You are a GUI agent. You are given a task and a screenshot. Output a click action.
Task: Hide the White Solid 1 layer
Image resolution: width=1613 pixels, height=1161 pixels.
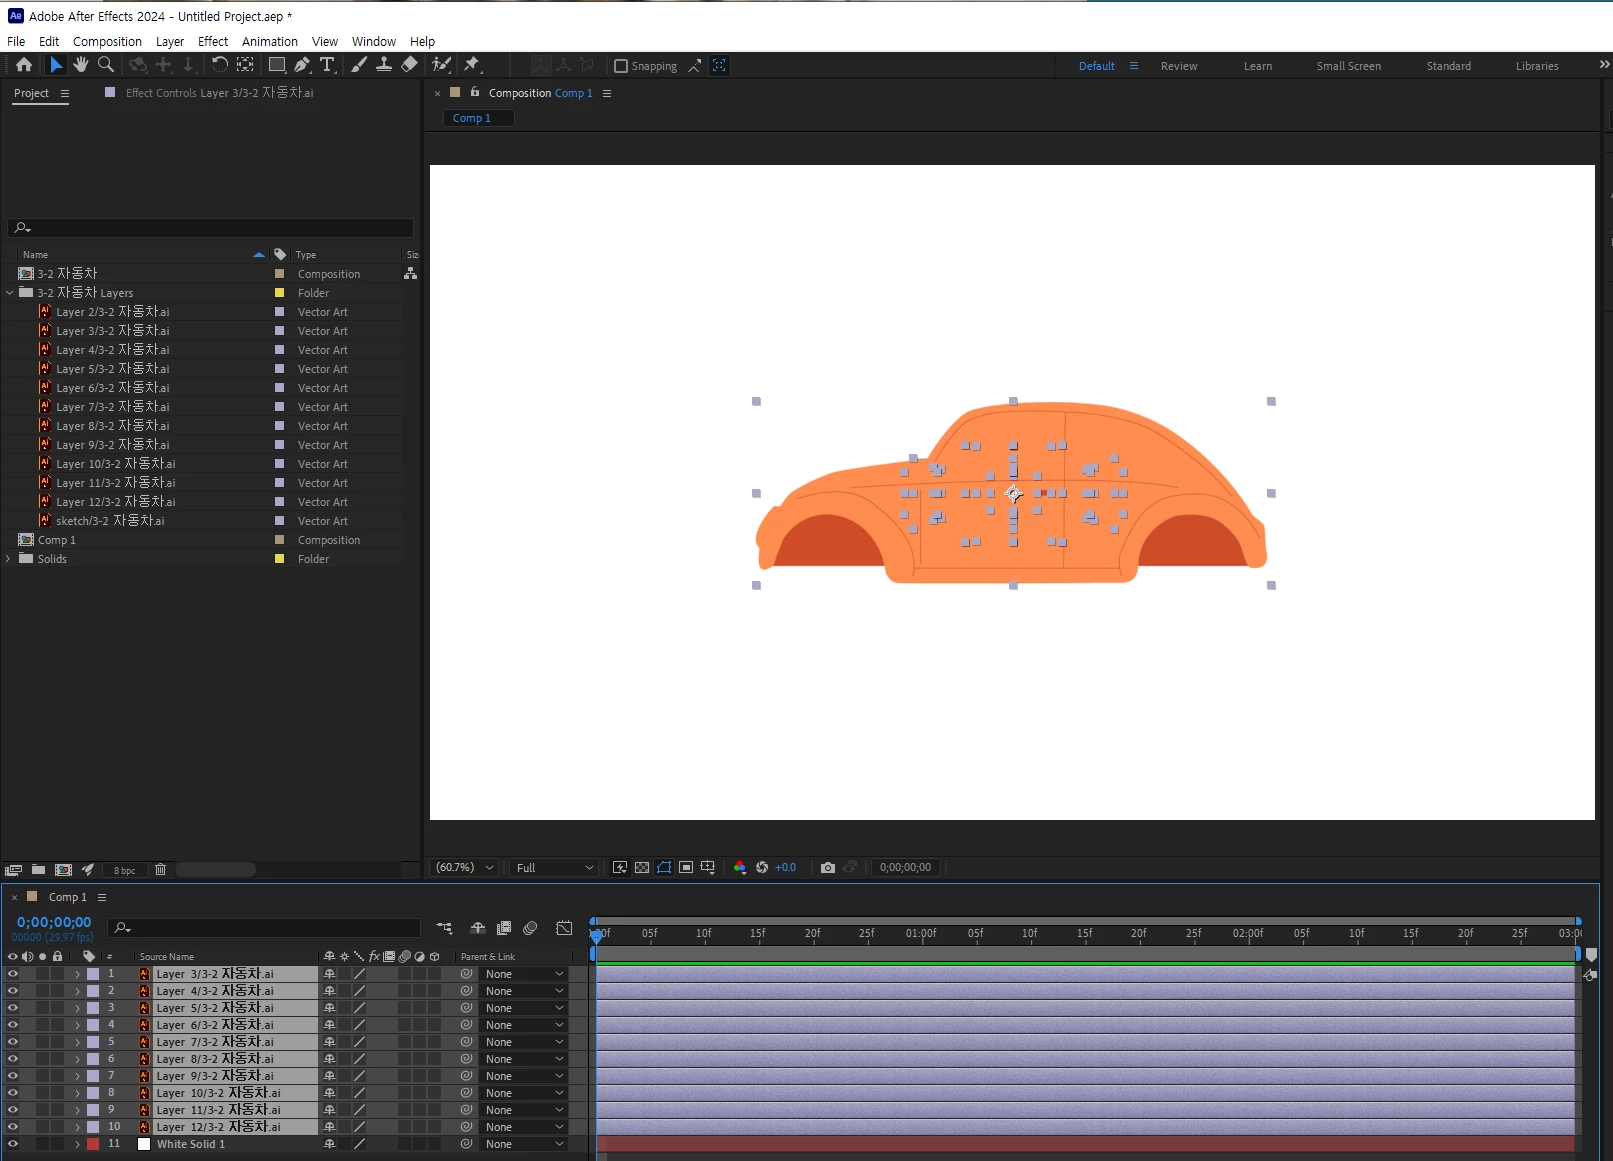(x=13, y=1144)
